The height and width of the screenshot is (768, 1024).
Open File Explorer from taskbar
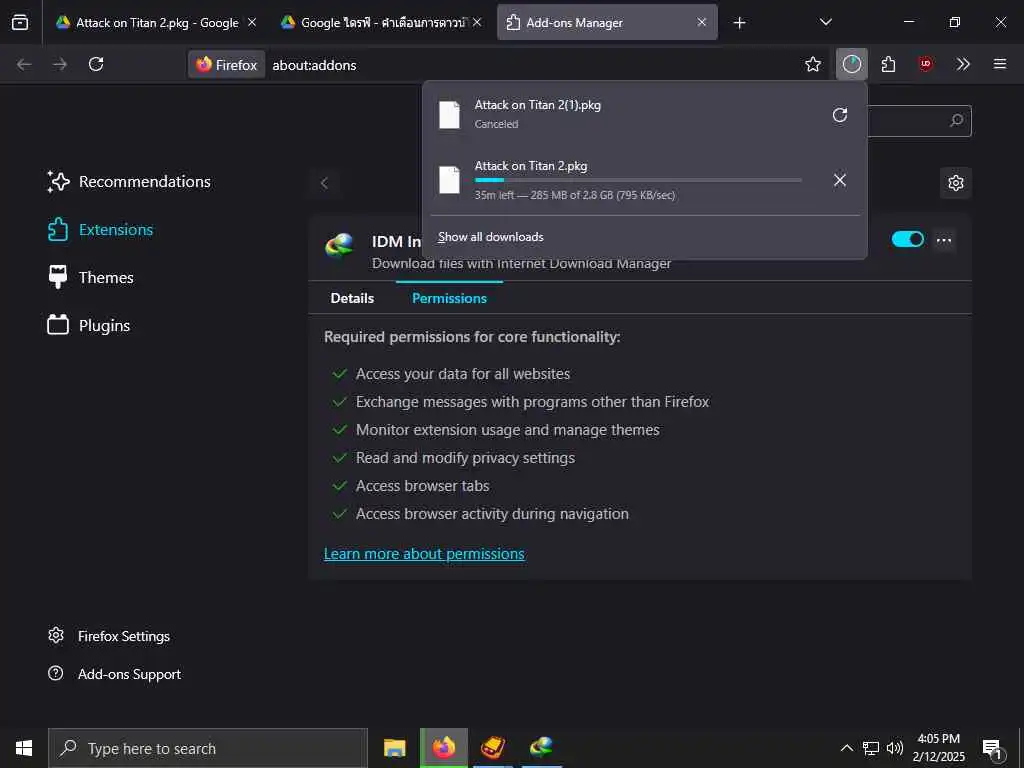394,748
